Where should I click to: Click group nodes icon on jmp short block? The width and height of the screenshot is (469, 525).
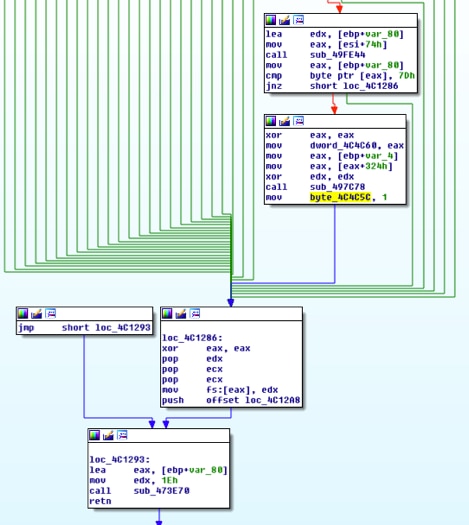tap(51, 314)
